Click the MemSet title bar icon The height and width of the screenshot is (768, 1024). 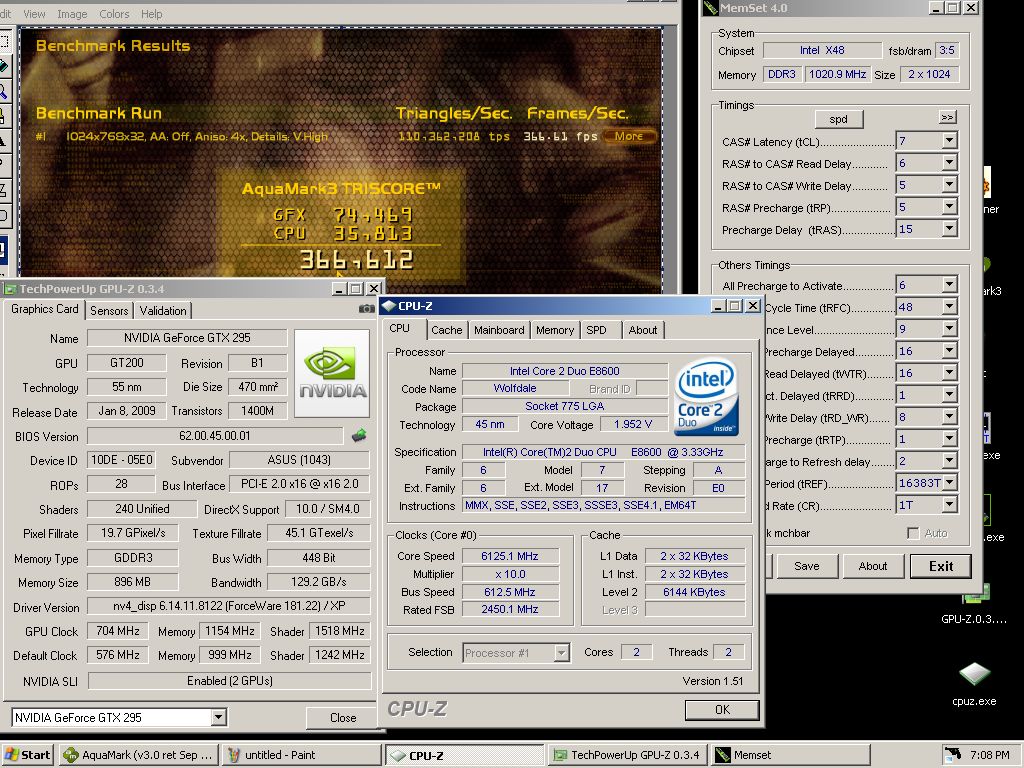711,8
